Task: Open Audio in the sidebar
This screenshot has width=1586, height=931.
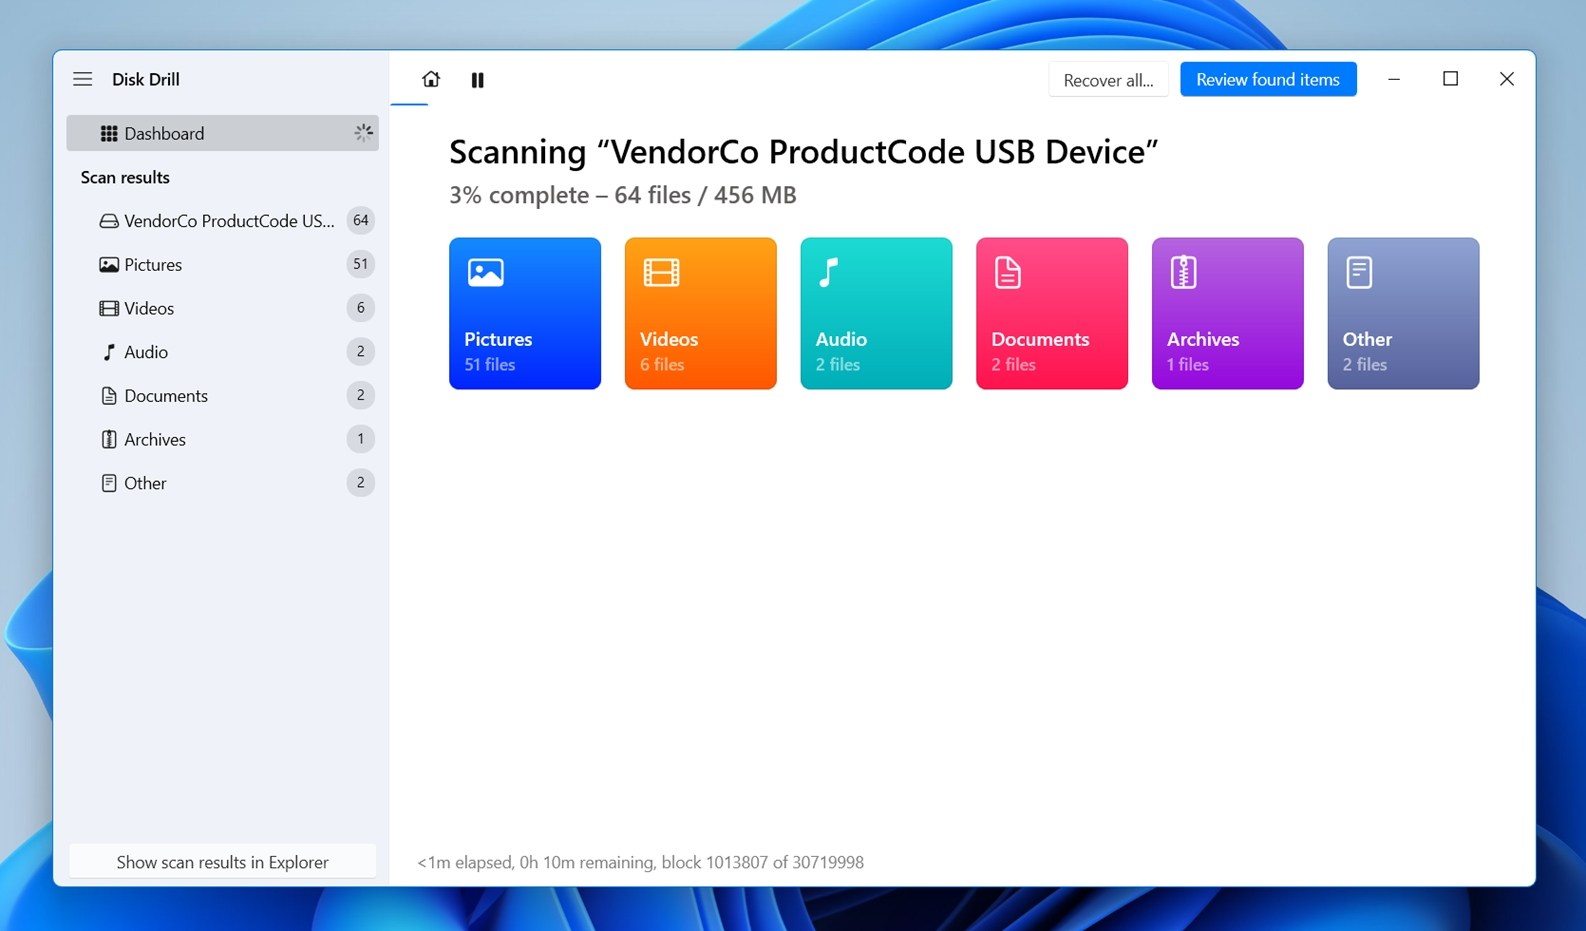Action: (222, 352)
